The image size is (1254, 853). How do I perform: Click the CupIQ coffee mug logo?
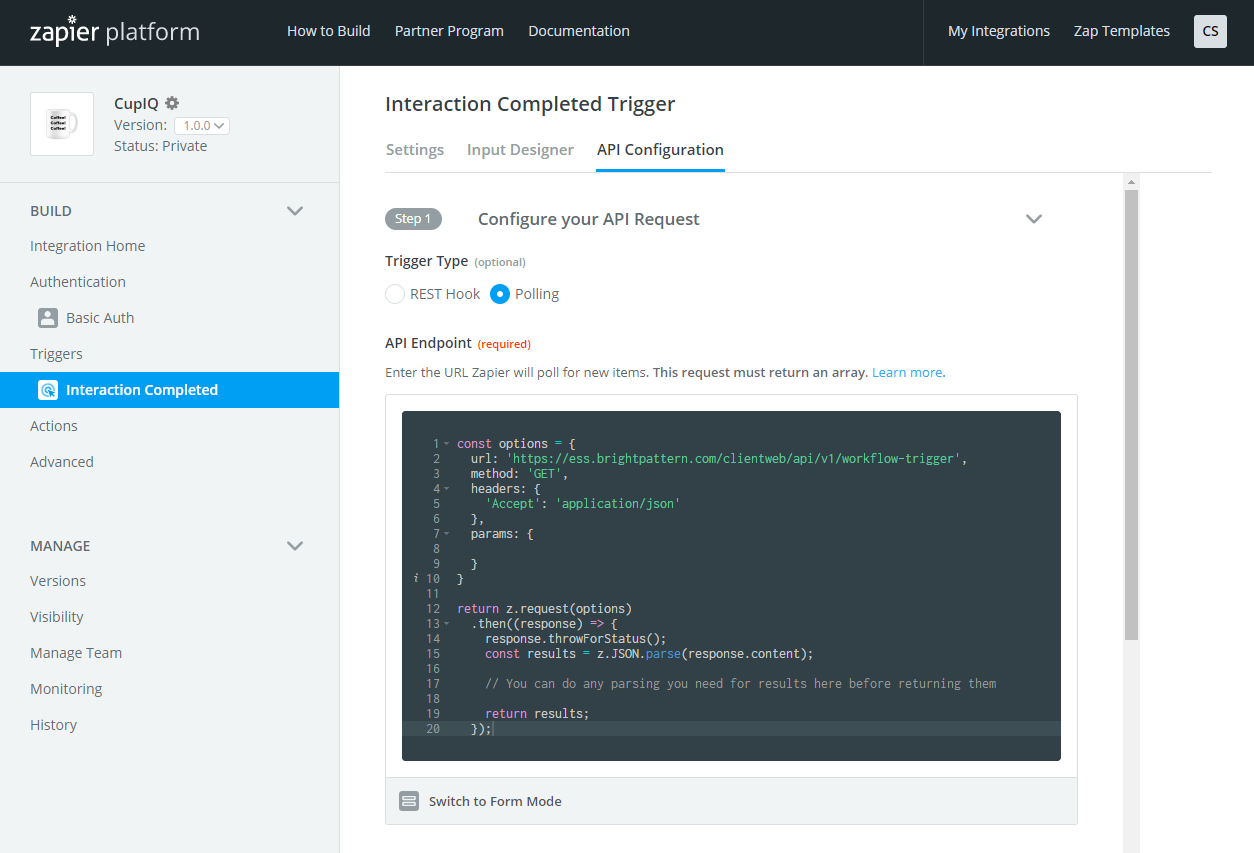[x=62, y=124]
